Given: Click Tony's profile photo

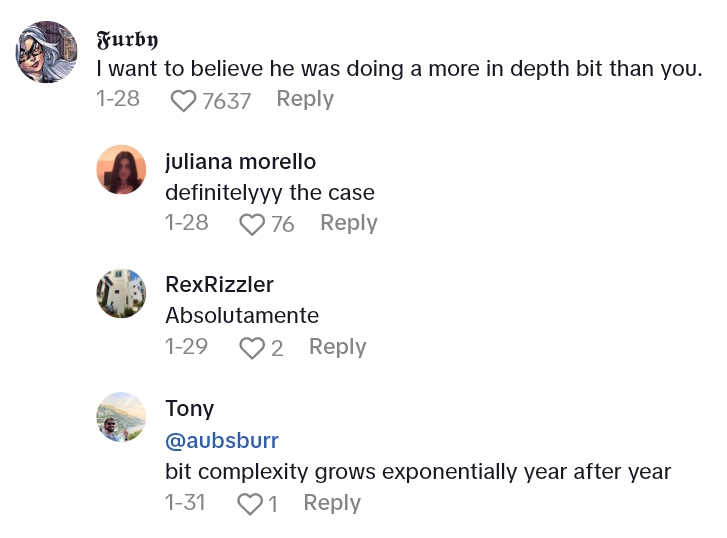Looking at the screenshot, I should pos(121,417).
